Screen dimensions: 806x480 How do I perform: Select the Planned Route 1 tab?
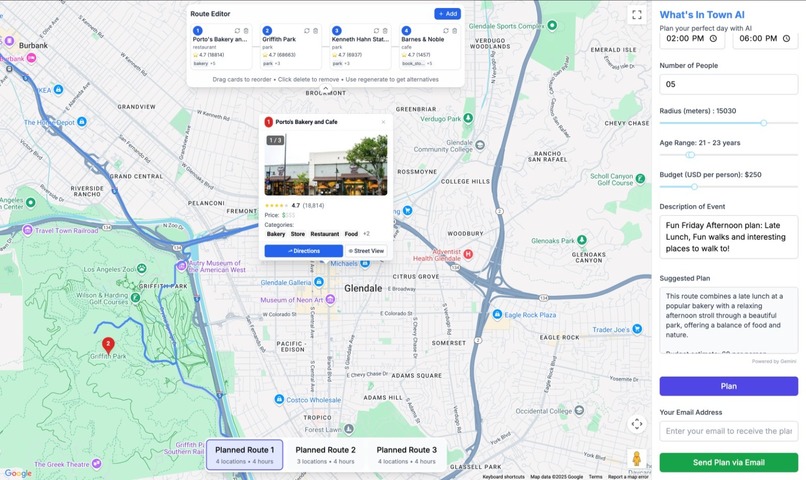pos(245,454)
